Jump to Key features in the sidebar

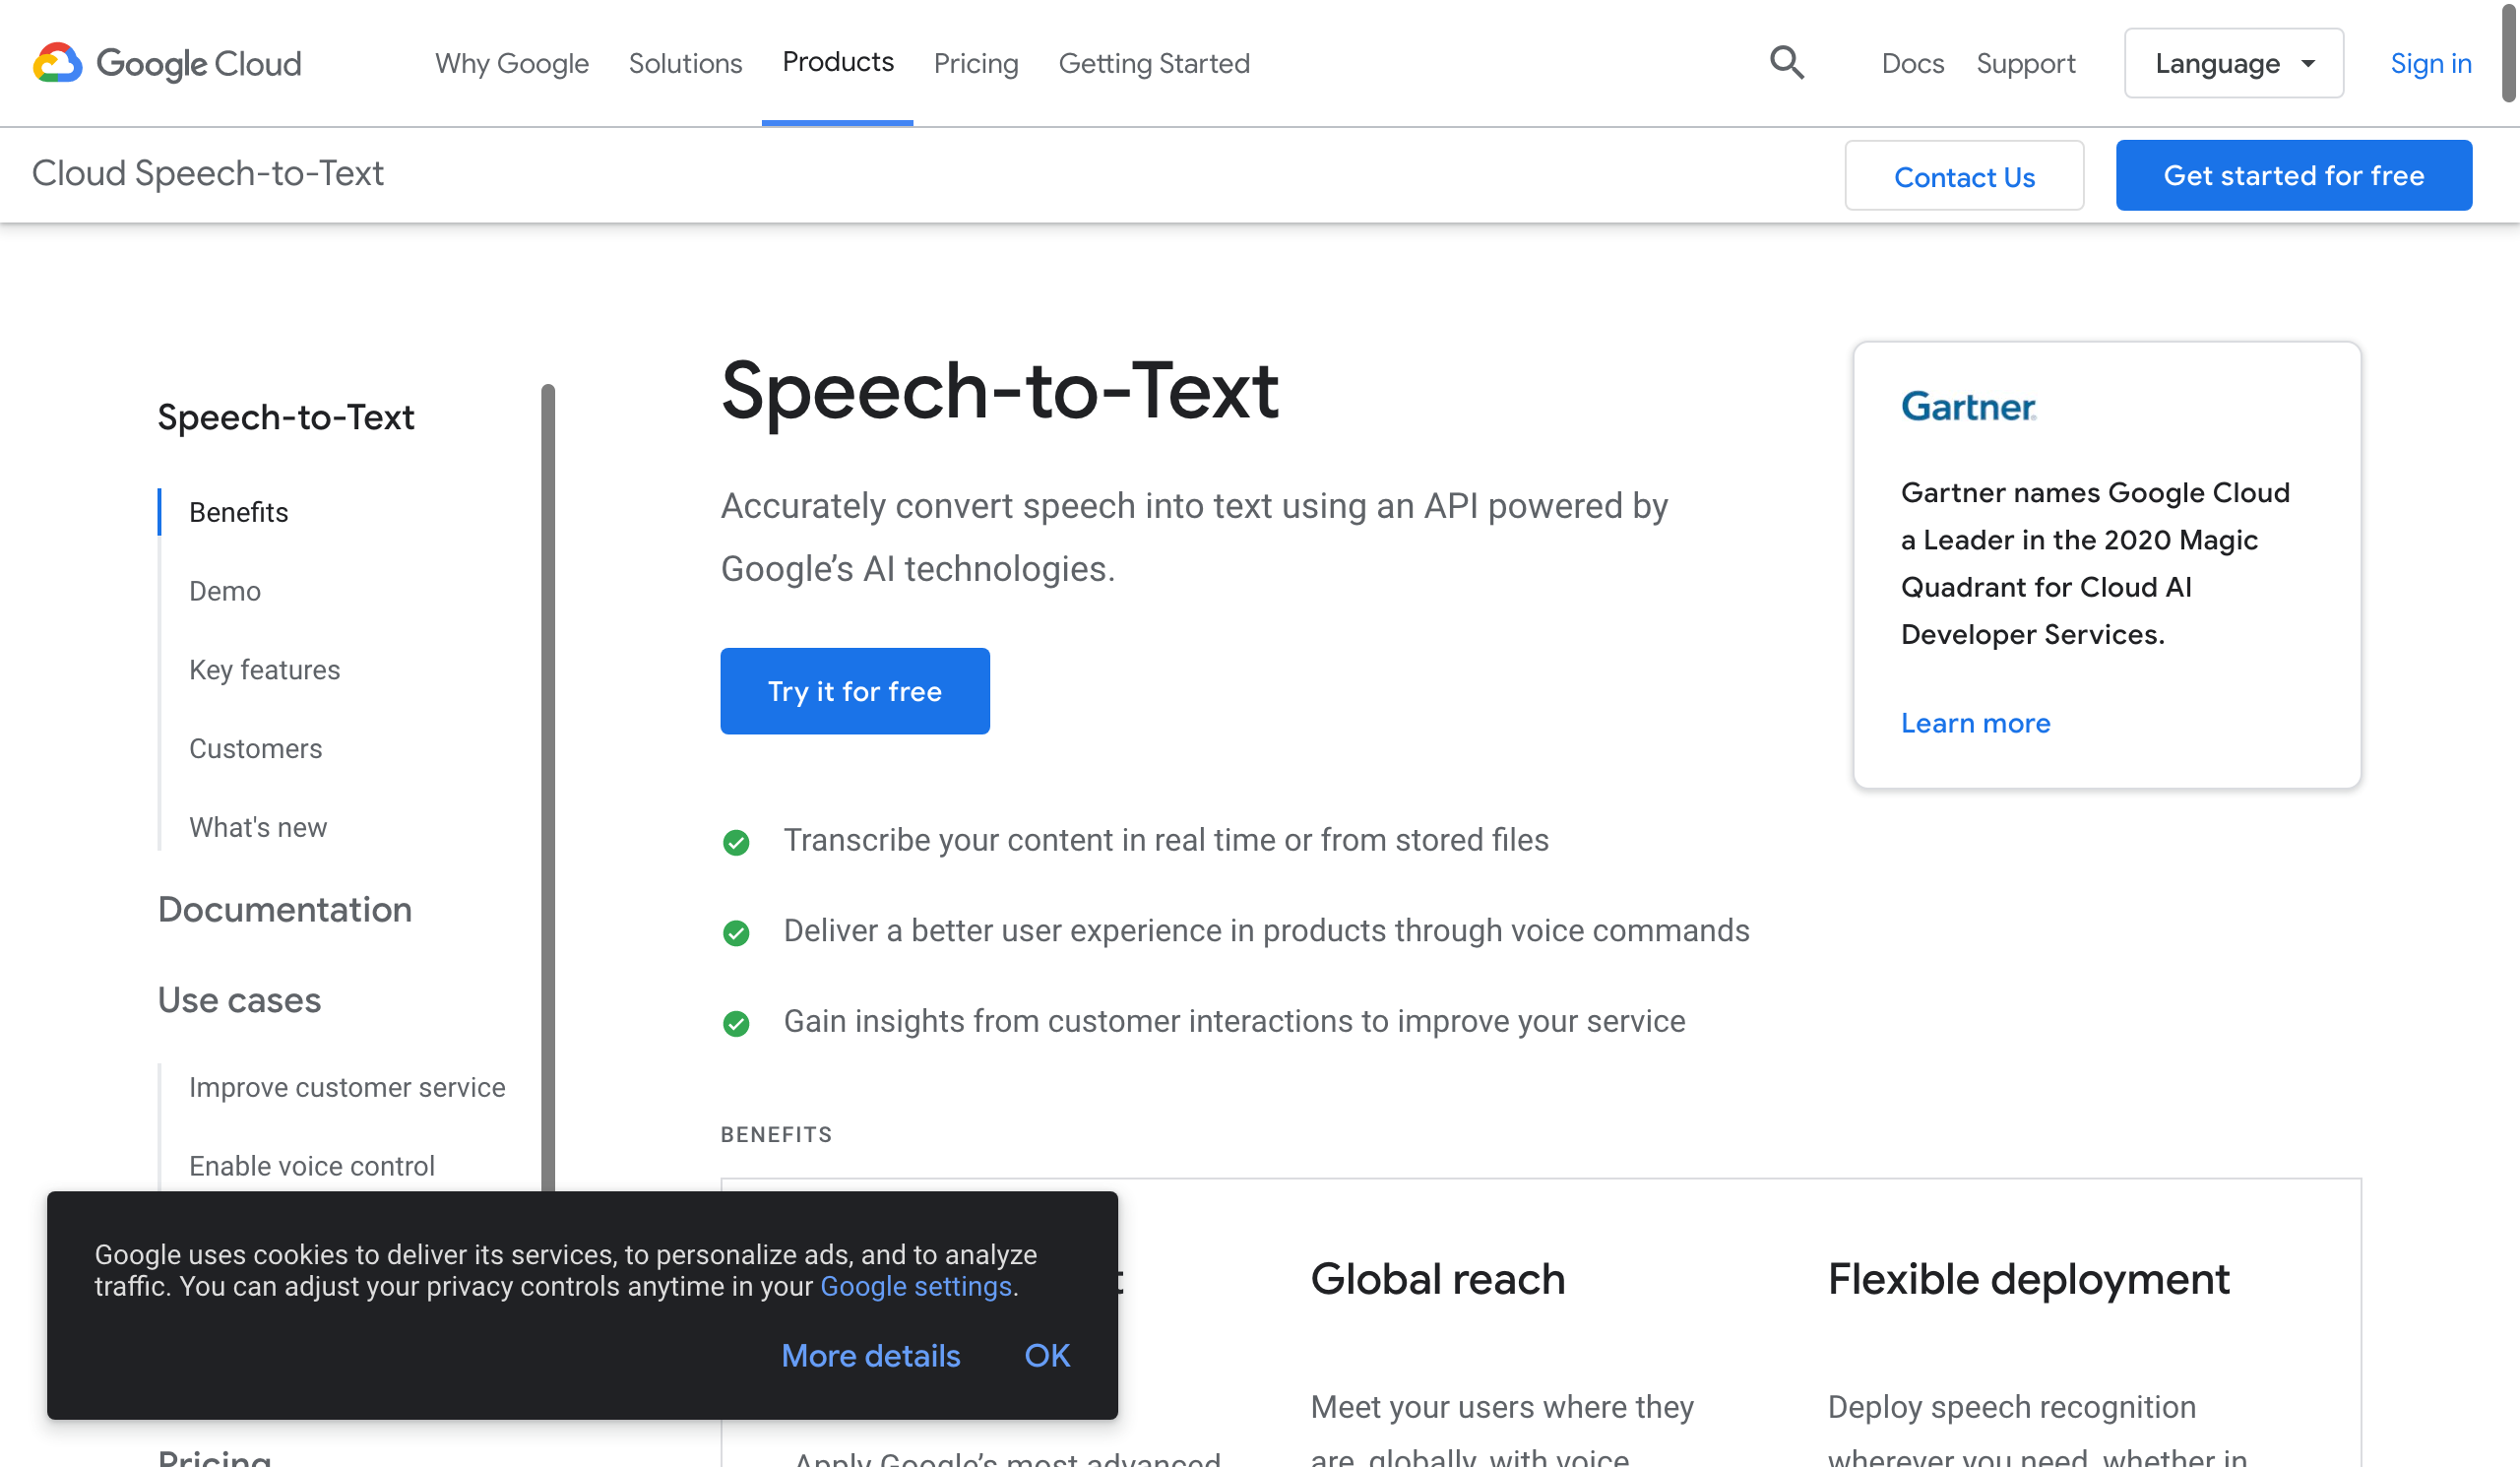pyautogui.click(x=264, y=670)
